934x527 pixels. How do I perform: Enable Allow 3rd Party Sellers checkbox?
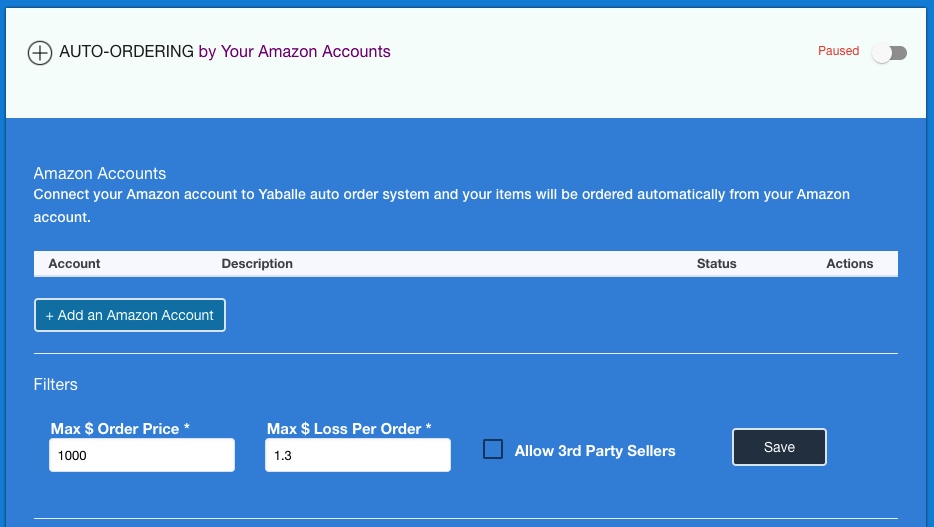(493, 450)
